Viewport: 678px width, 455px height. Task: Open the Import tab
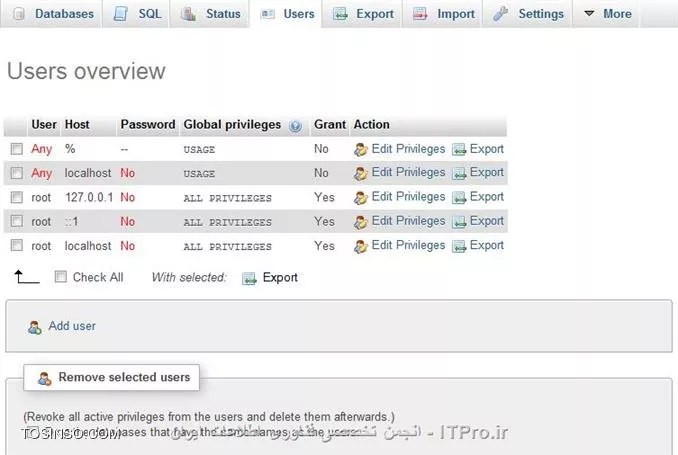[x=442, y=13]
